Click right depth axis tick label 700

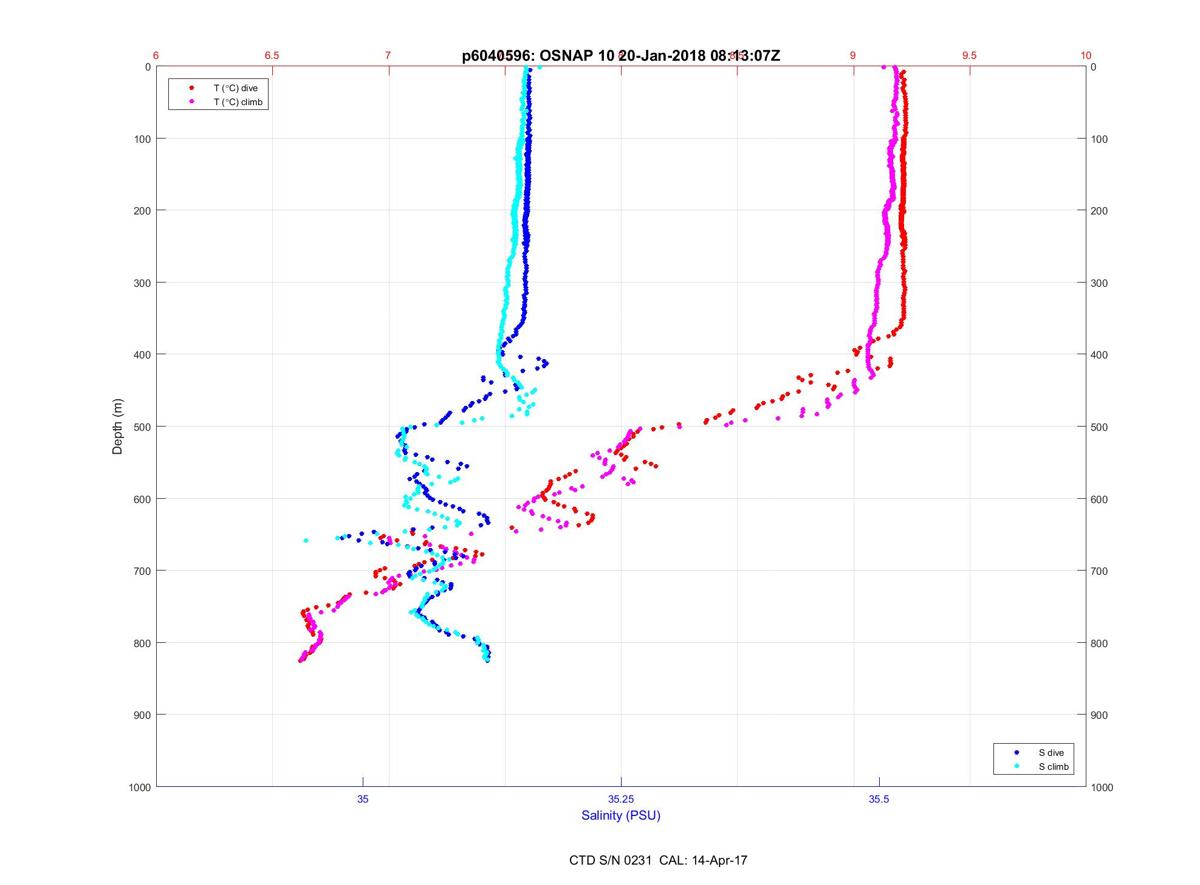(1100, 571)
